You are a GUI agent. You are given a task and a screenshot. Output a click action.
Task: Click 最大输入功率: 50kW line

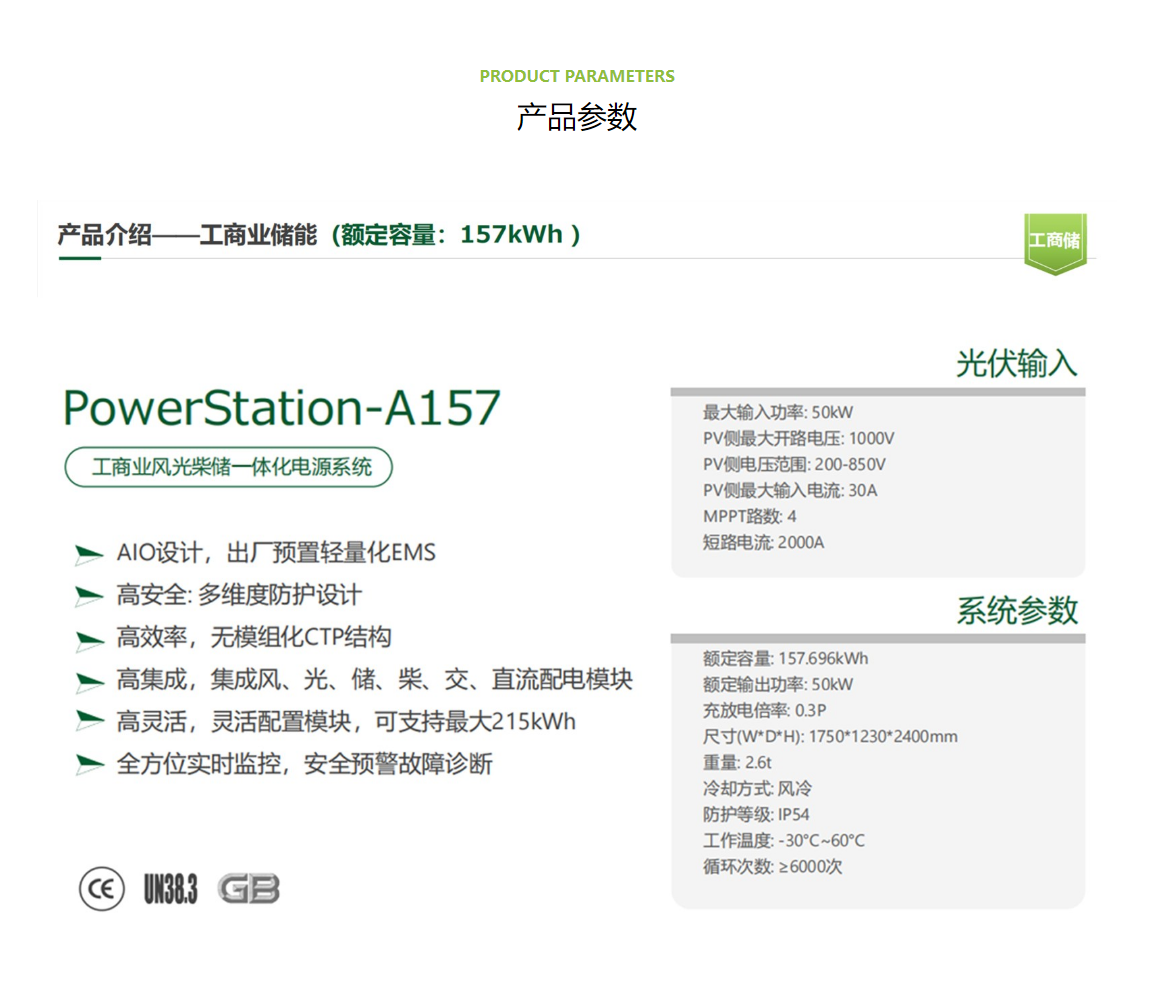(x=778, y=412)
